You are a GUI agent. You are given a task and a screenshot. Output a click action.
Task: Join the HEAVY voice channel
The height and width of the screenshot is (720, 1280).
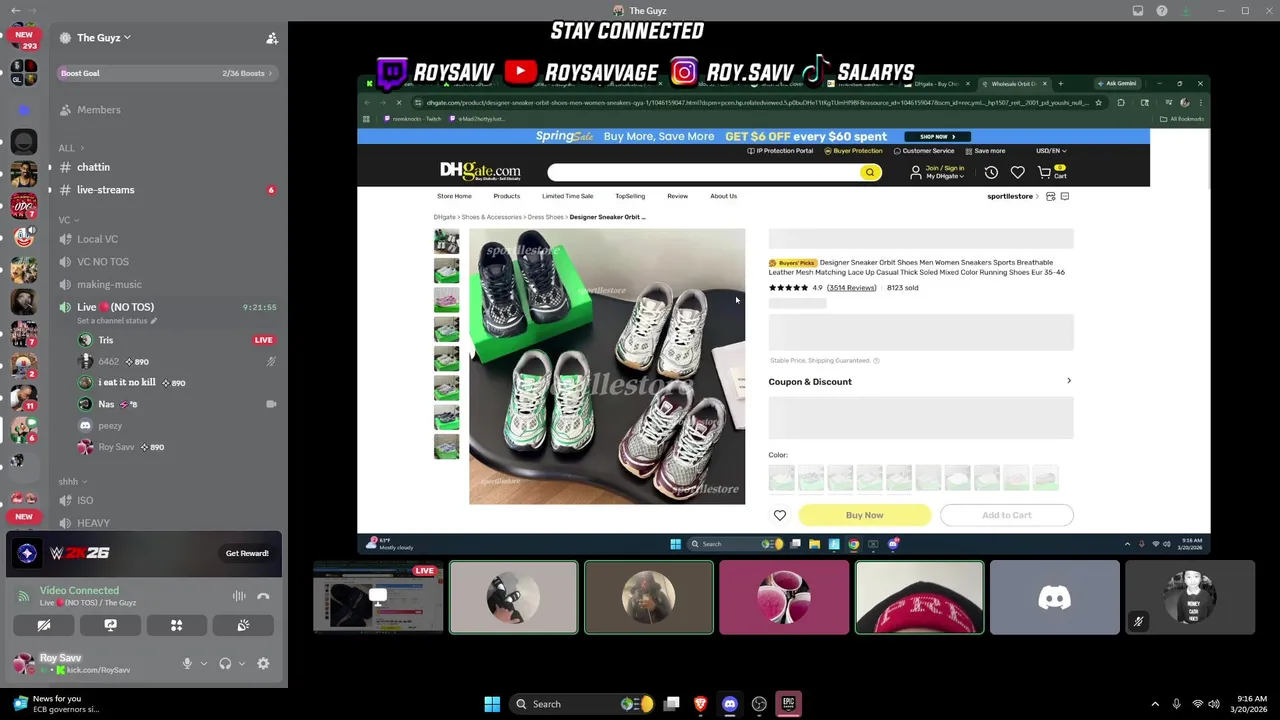tap(93, 523)
